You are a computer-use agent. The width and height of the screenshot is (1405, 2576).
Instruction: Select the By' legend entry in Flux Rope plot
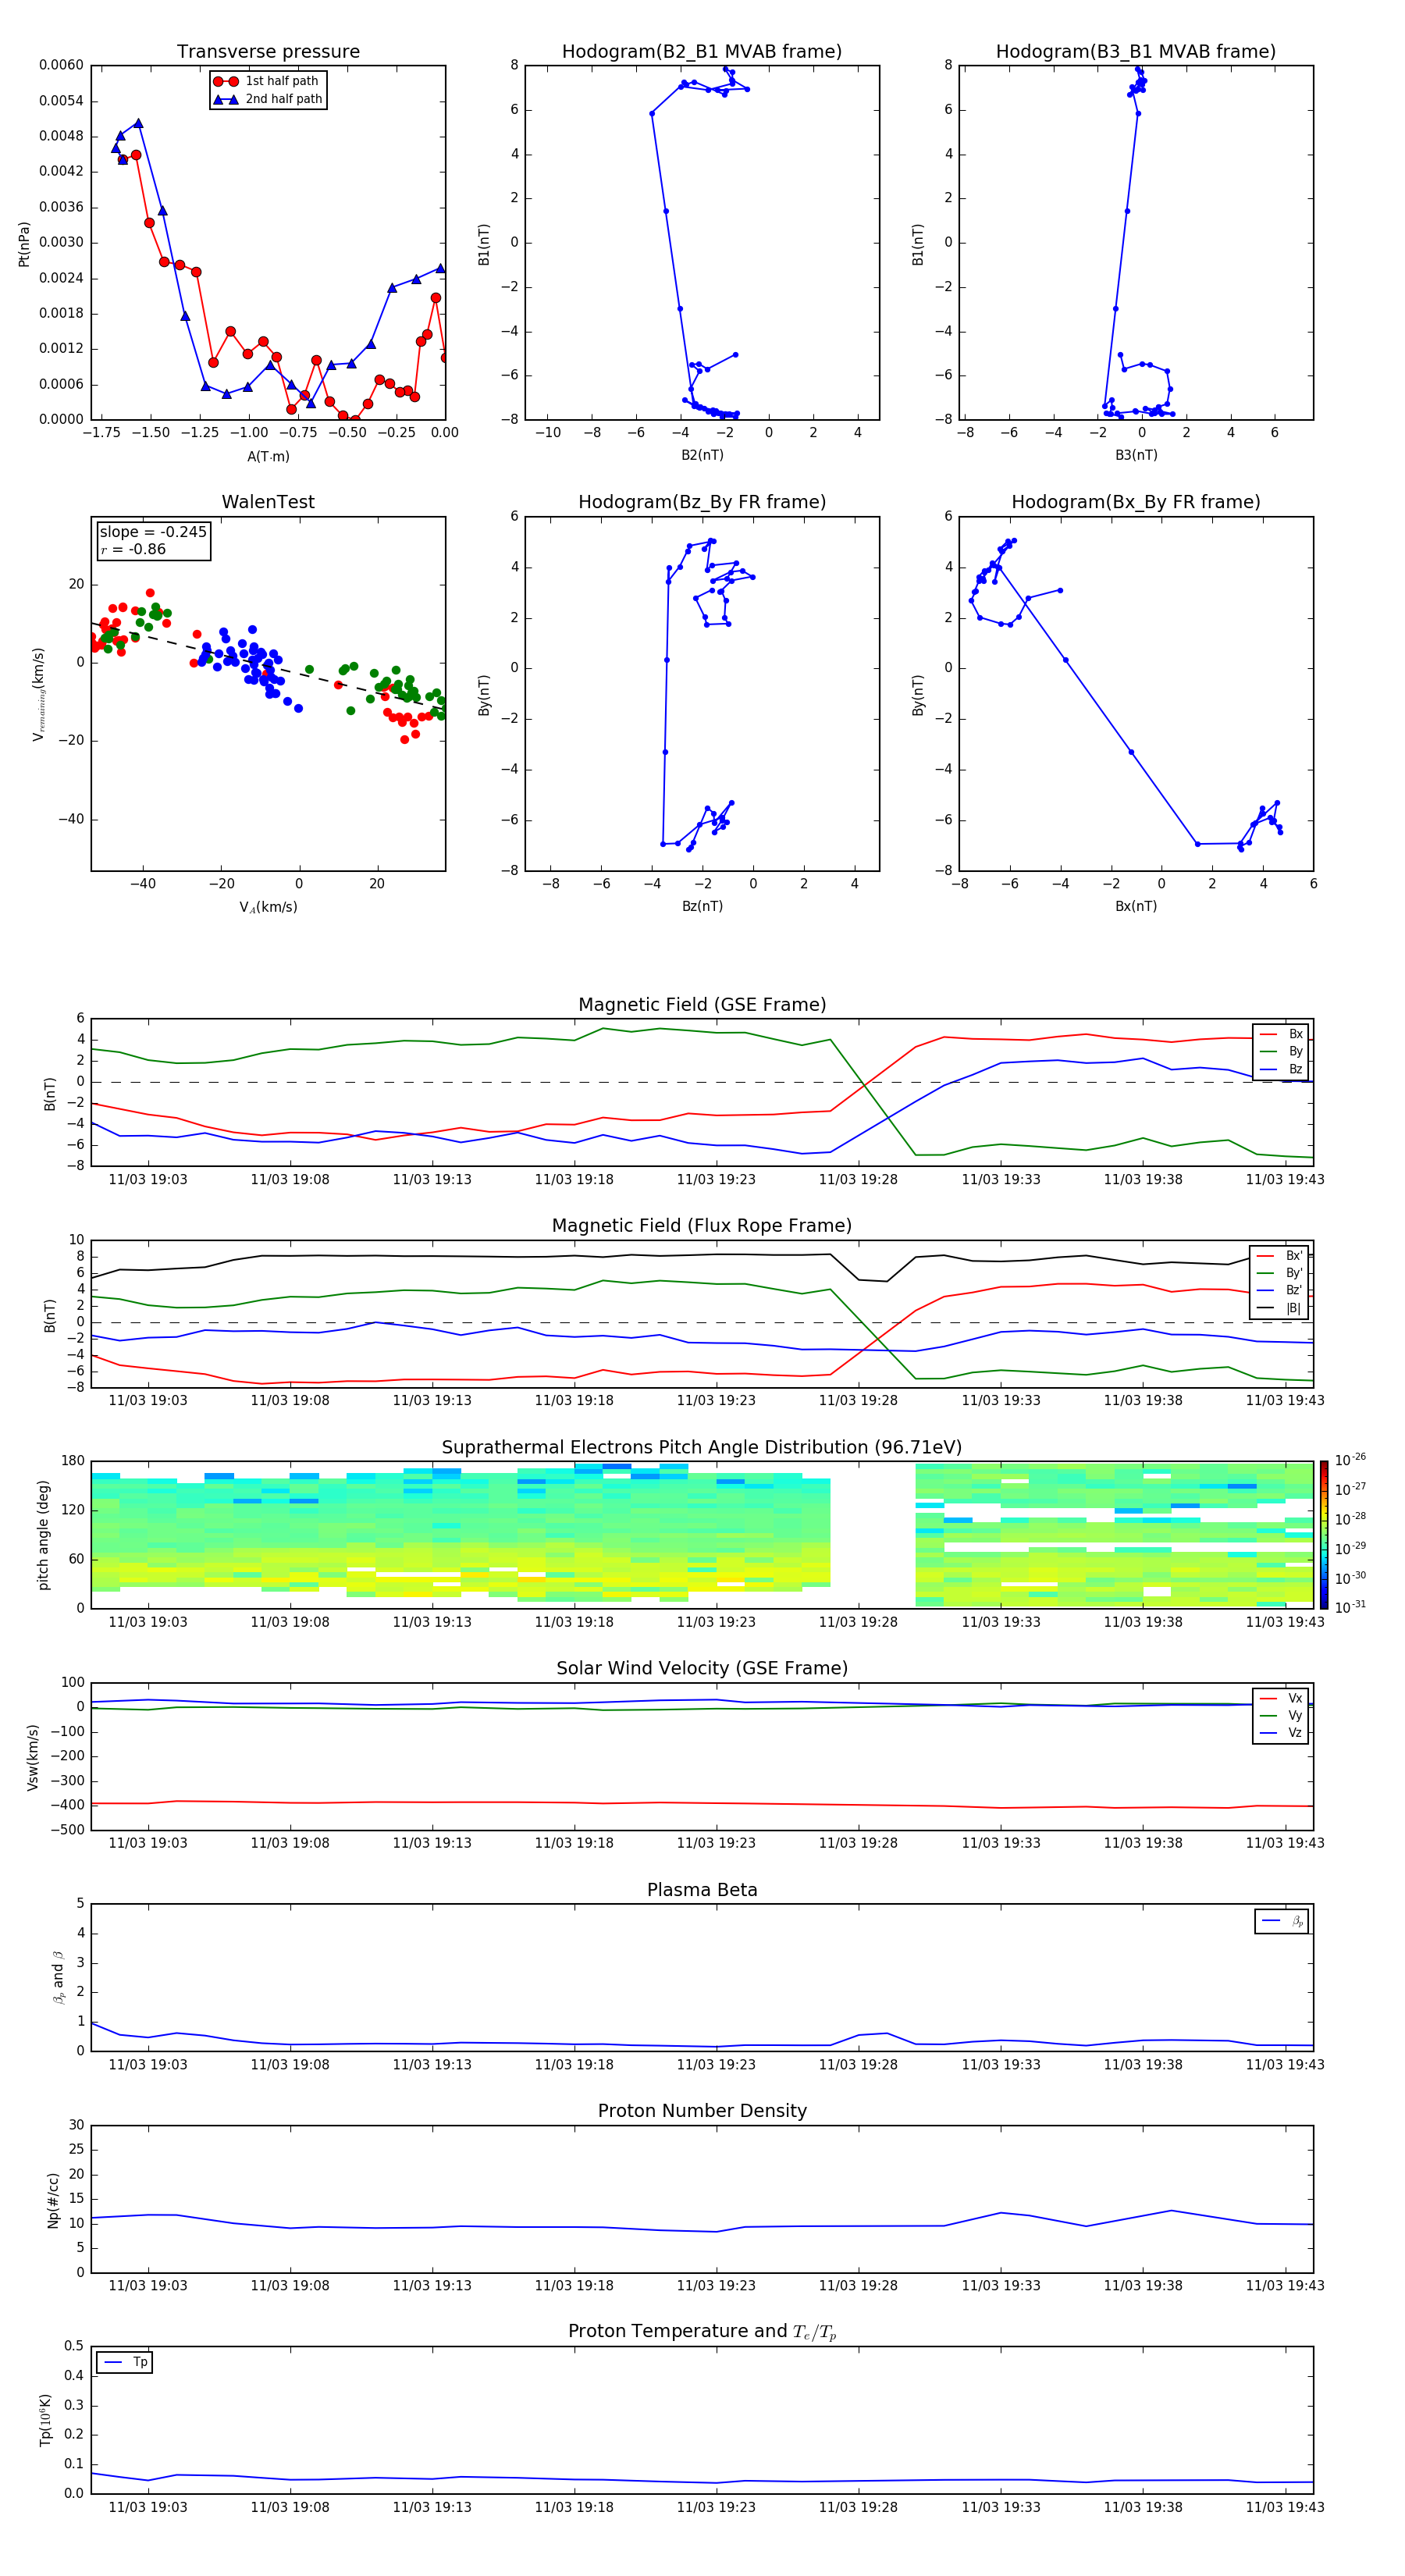[1280, 1273]
